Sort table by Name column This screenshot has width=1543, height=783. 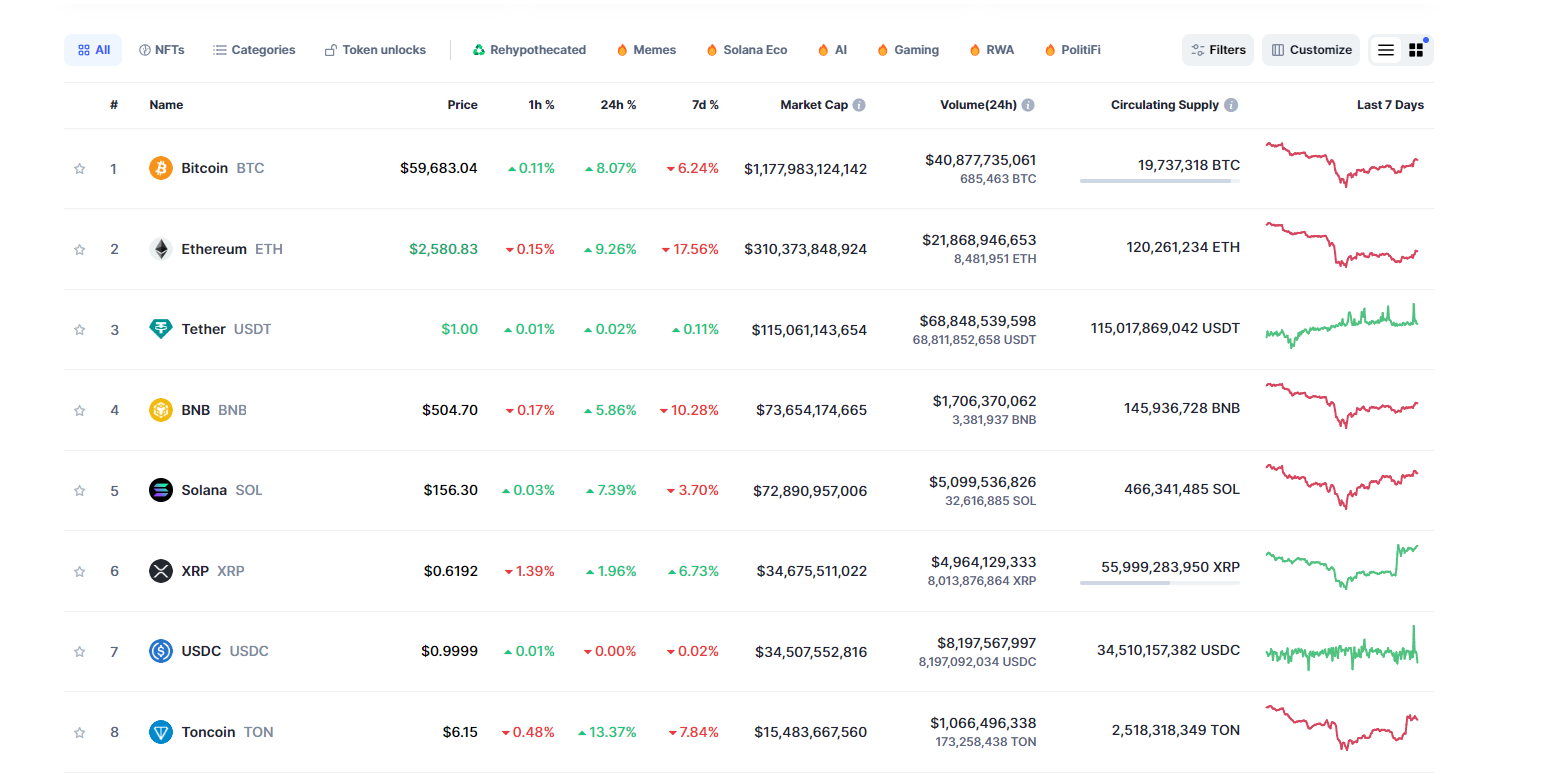(166, 105)
